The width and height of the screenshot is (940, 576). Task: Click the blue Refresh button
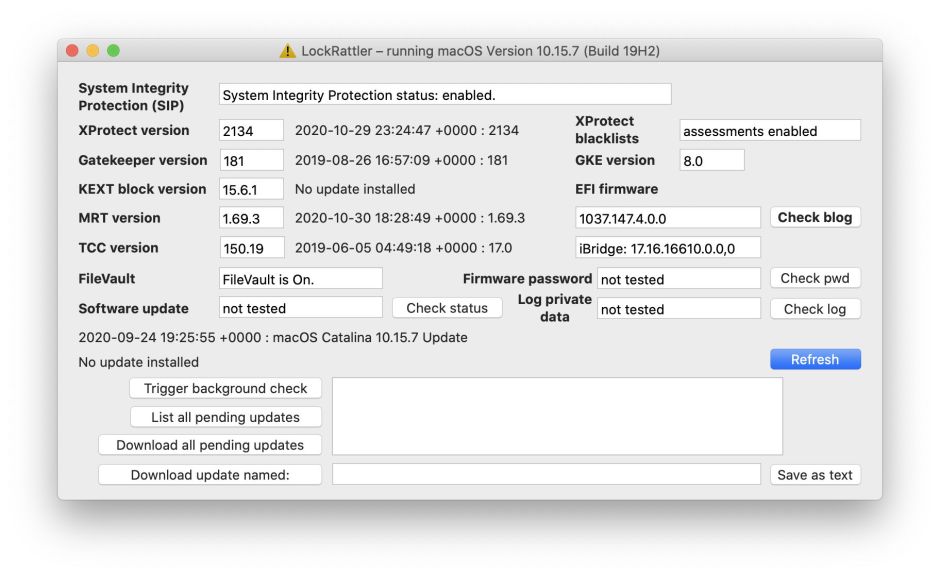tap(814, 360)
